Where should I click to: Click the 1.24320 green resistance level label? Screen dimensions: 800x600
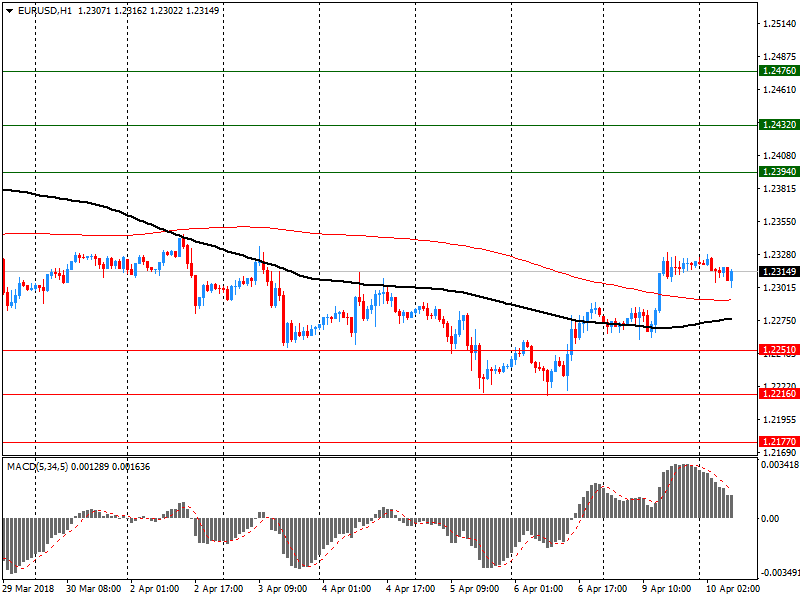[x=779, y=124]
